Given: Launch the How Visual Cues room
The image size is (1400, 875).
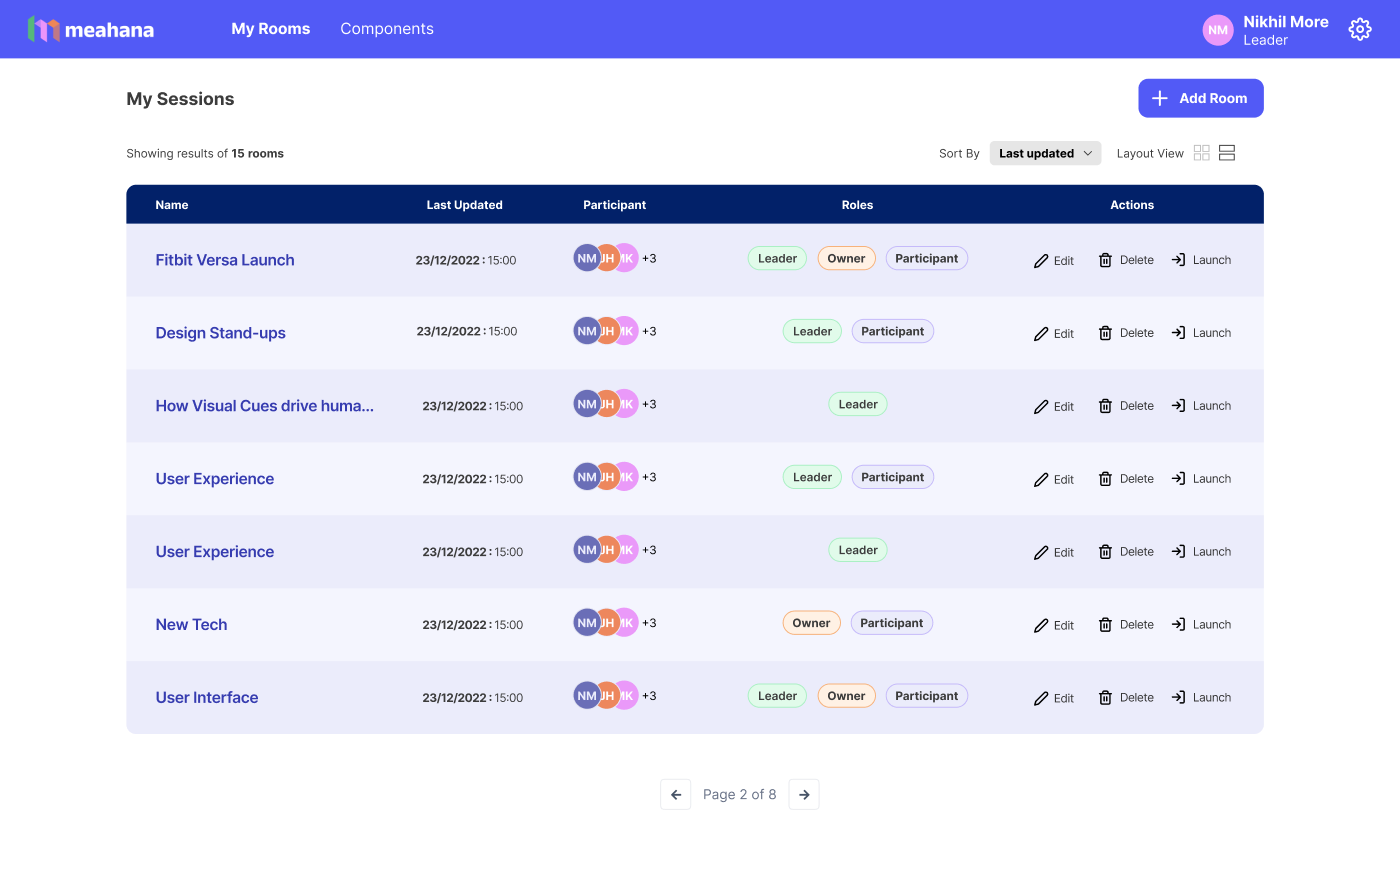Looking at the screenshot, I should 1201,406.
